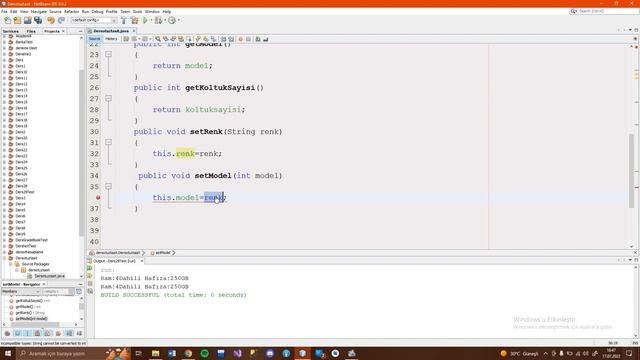Expand the BankaTest project node
This screenshot has width=640, height=360.
(4, 42)
